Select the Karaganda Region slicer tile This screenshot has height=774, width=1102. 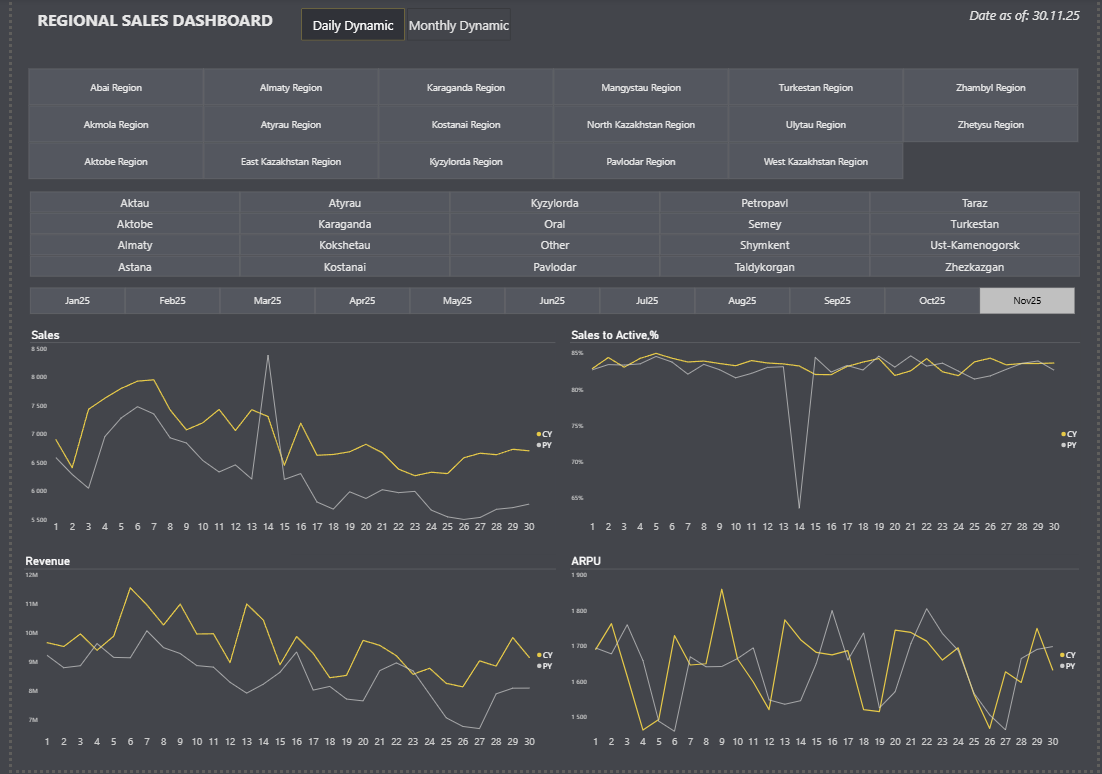(466, 88)
